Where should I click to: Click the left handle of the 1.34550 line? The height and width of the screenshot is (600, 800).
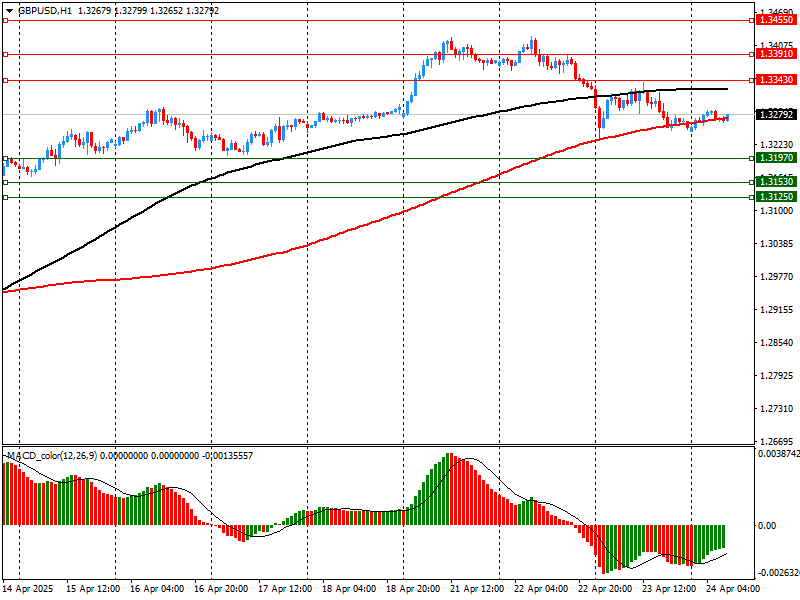click(x=5, y=19)
